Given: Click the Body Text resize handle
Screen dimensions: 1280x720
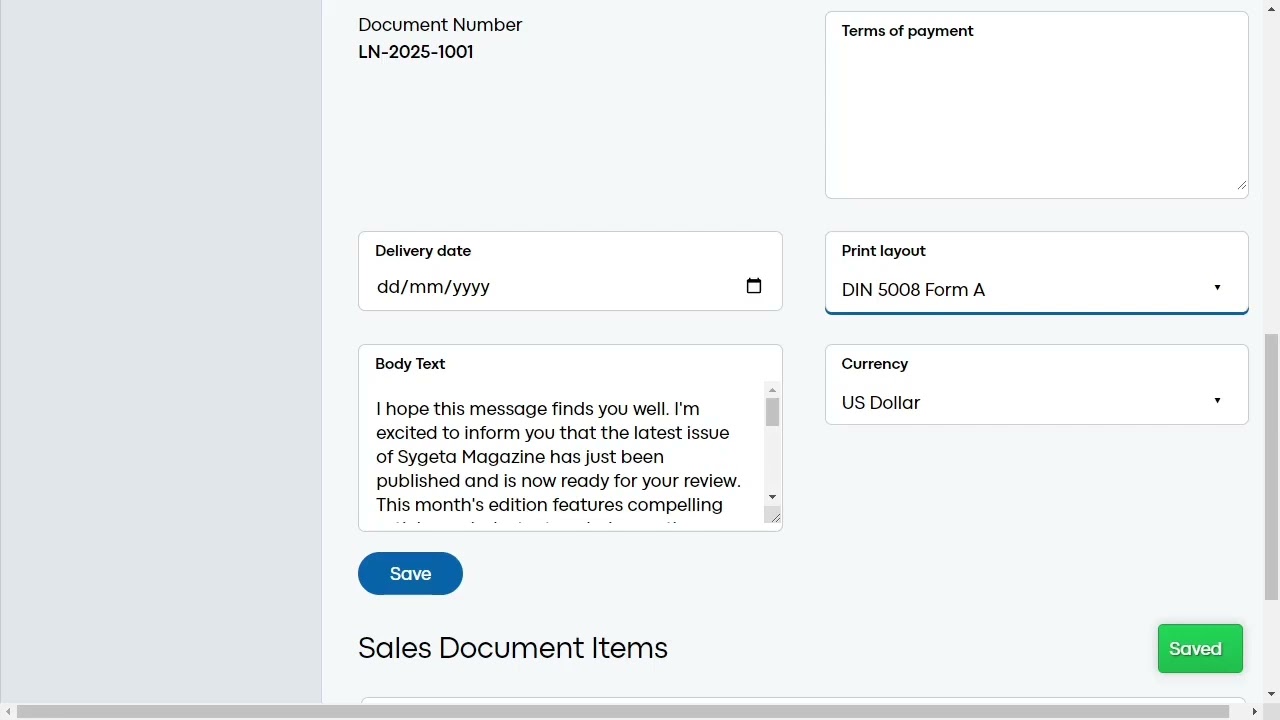Looking at the screenshot, I should (x=774, y=517).
